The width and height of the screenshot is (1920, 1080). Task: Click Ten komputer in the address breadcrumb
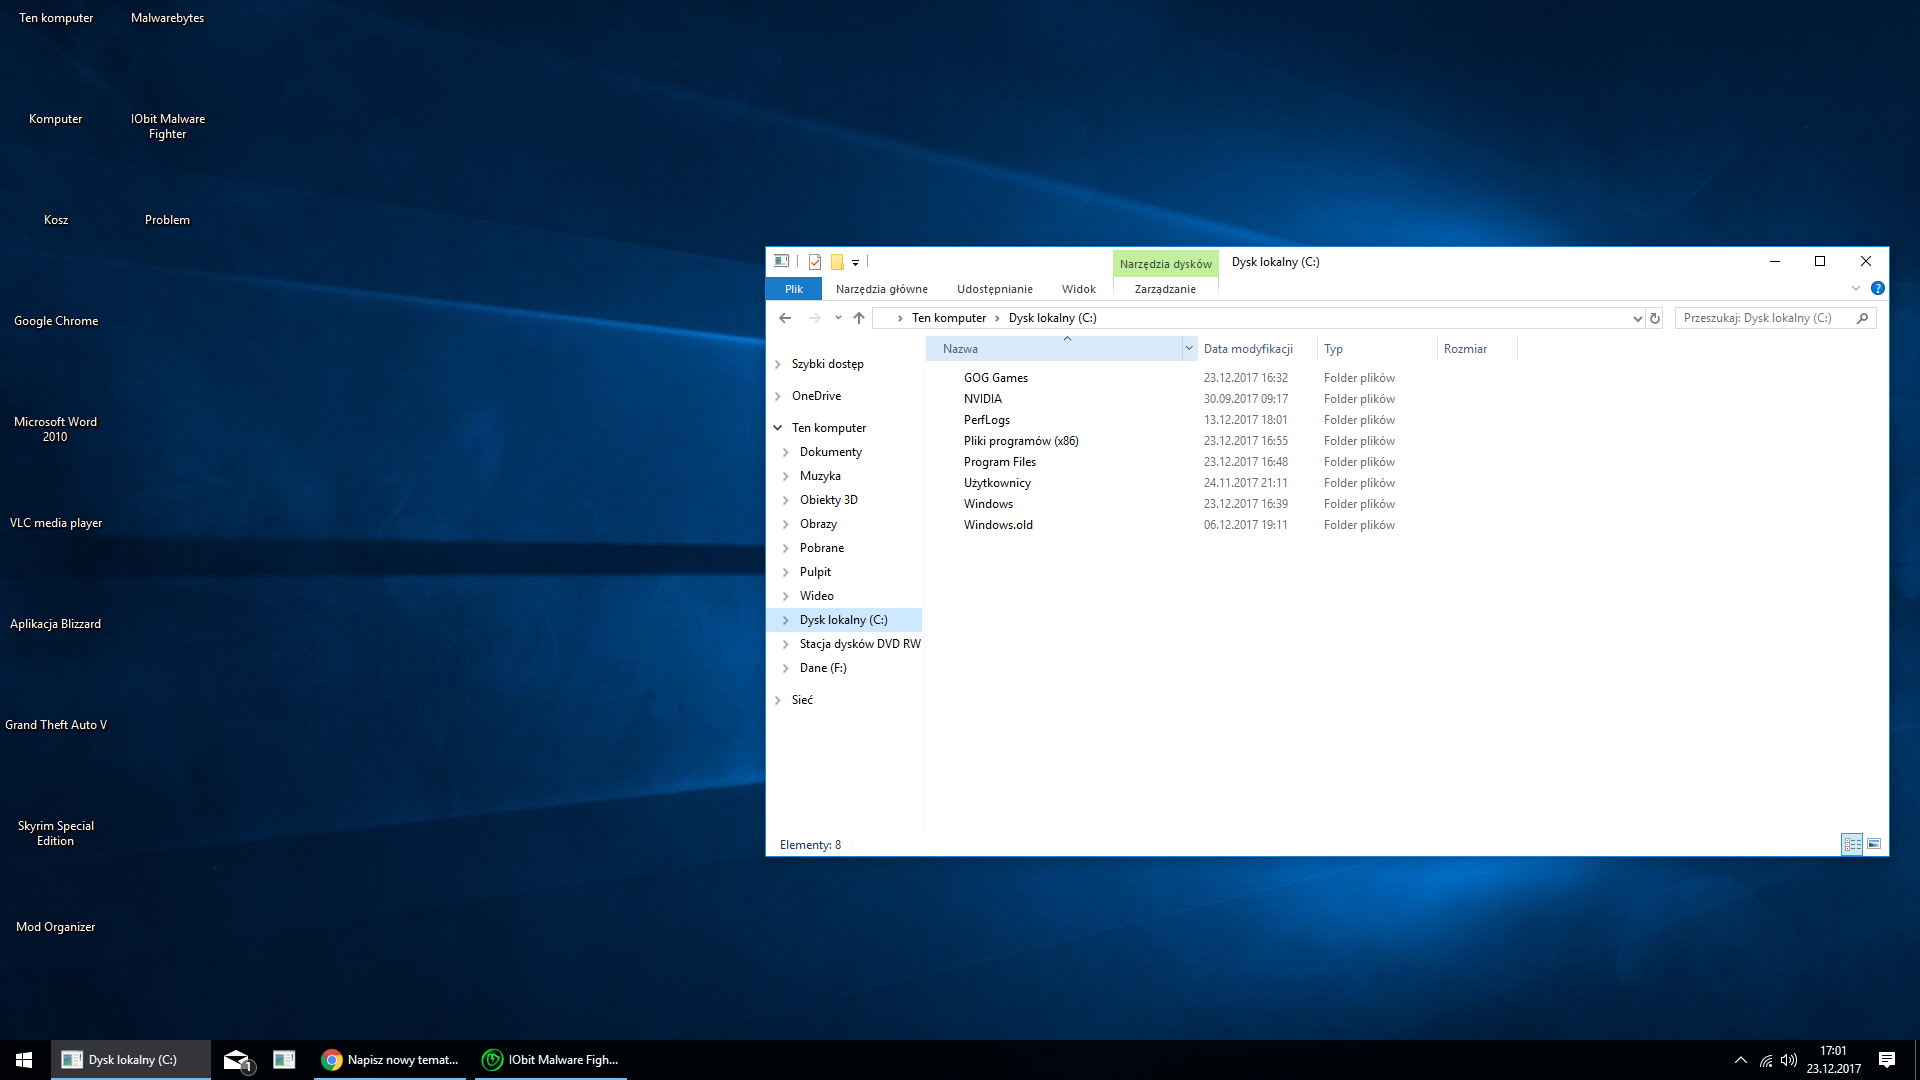coord(949,318)
